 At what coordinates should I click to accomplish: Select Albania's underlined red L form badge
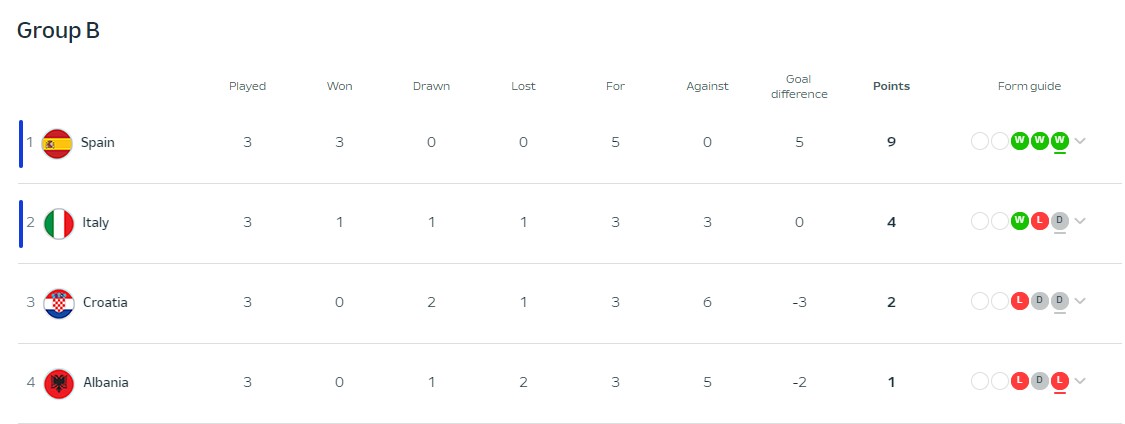(x=1060, y=381)
